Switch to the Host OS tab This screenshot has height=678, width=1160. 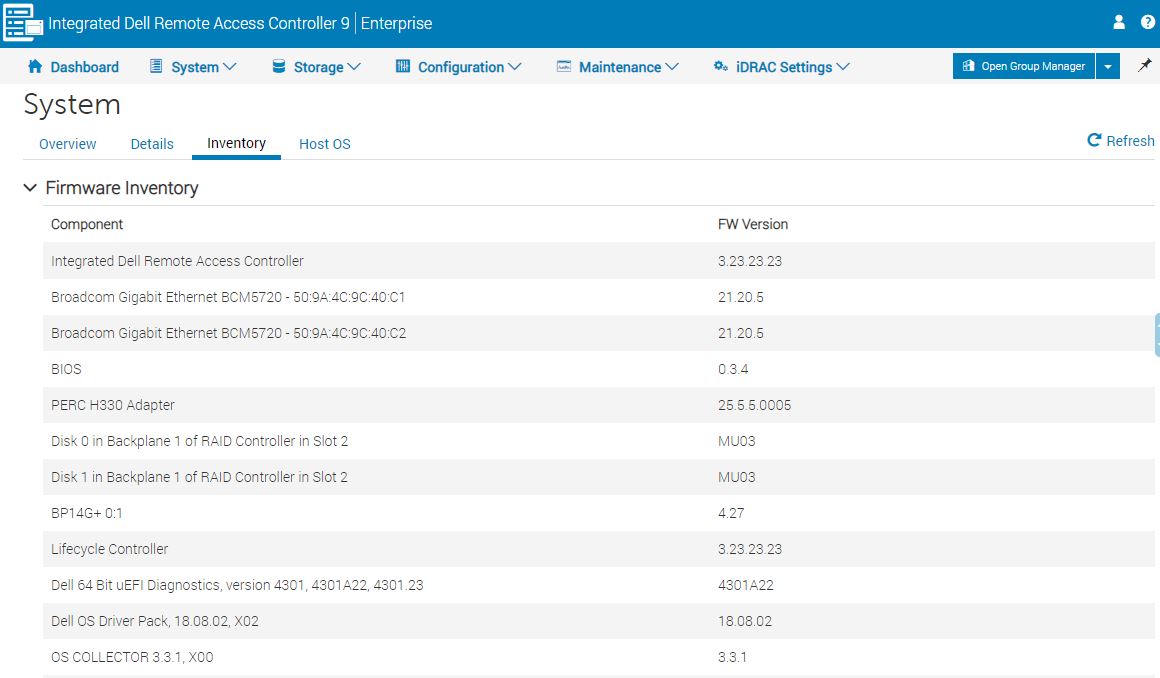click(x=325, y=144)
